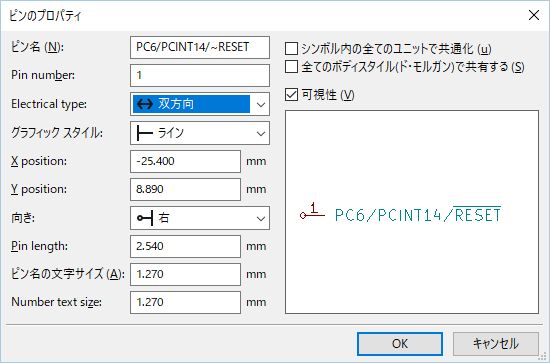550x363 pixels.
Task: Click the ピン名の文字サイズ input field
Action: (185, 274)
